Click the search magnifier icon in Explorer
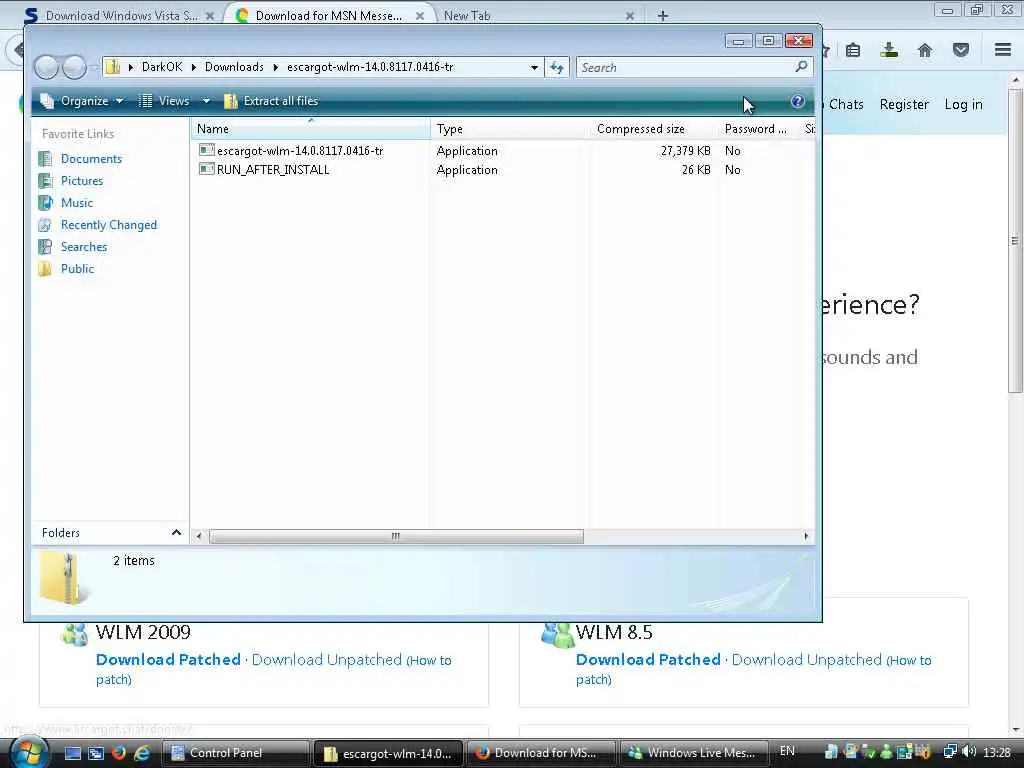Screen dimensions: 1024x768 coord(801,67)
